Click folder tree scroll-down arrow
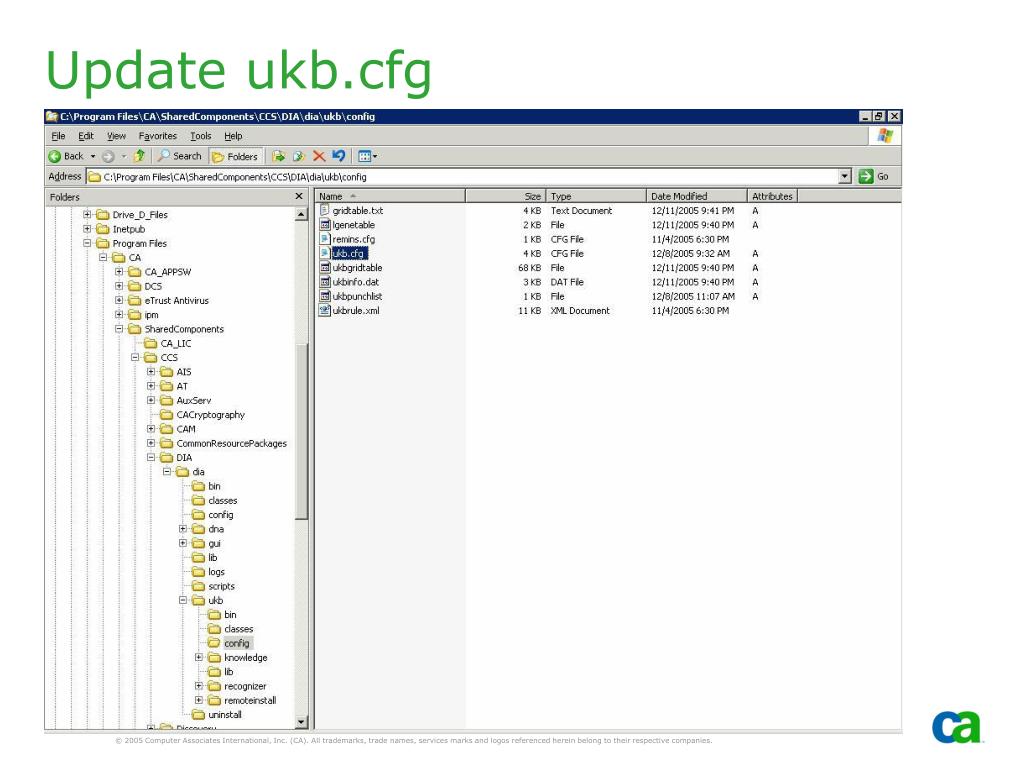The height and width of the screenshot is (768, 1024). pyautogui.click(x=301, y=722)
